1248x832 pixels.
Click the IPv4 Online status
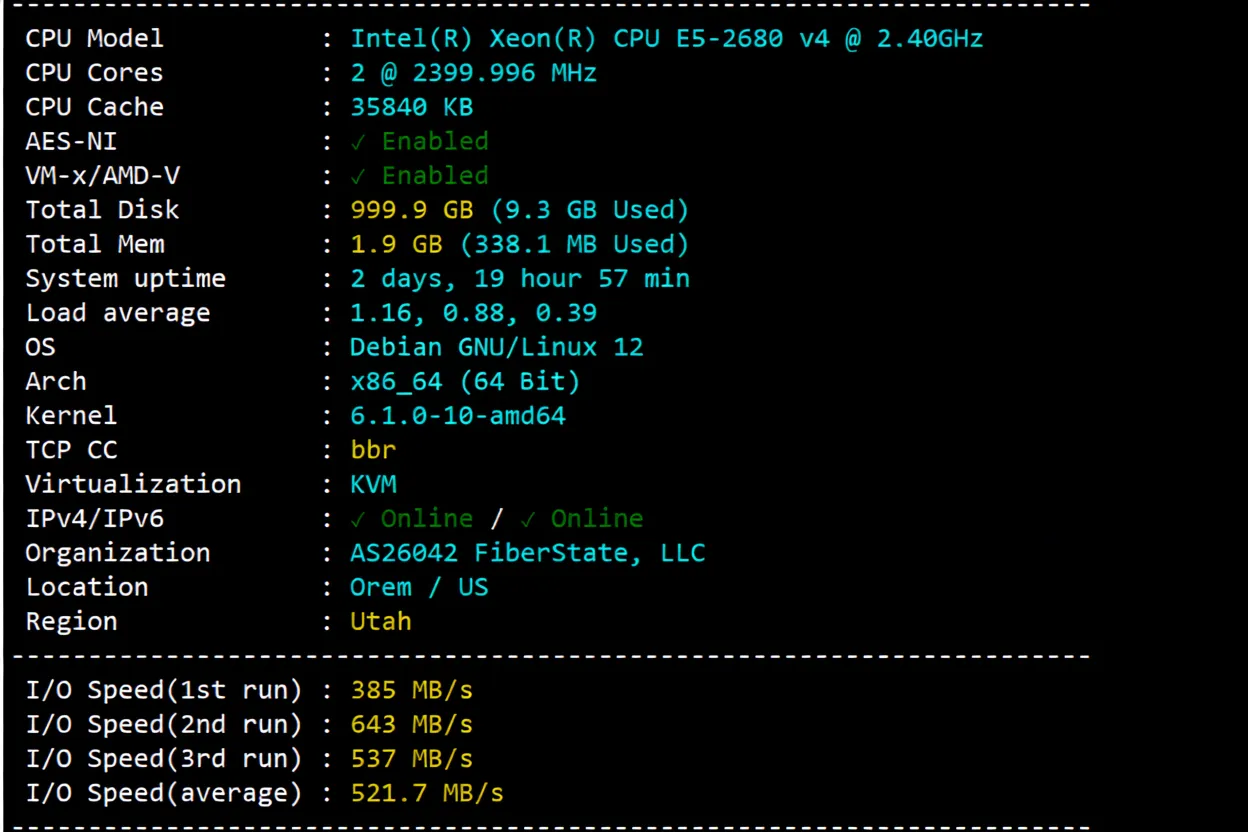point(411,518)
